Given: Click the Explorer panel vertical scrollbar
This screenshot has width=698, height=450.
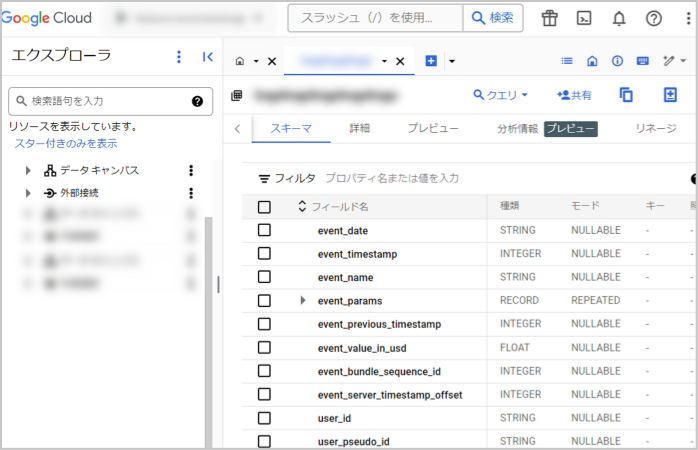Looking at the screenshot, I should [x=208, y=332].
